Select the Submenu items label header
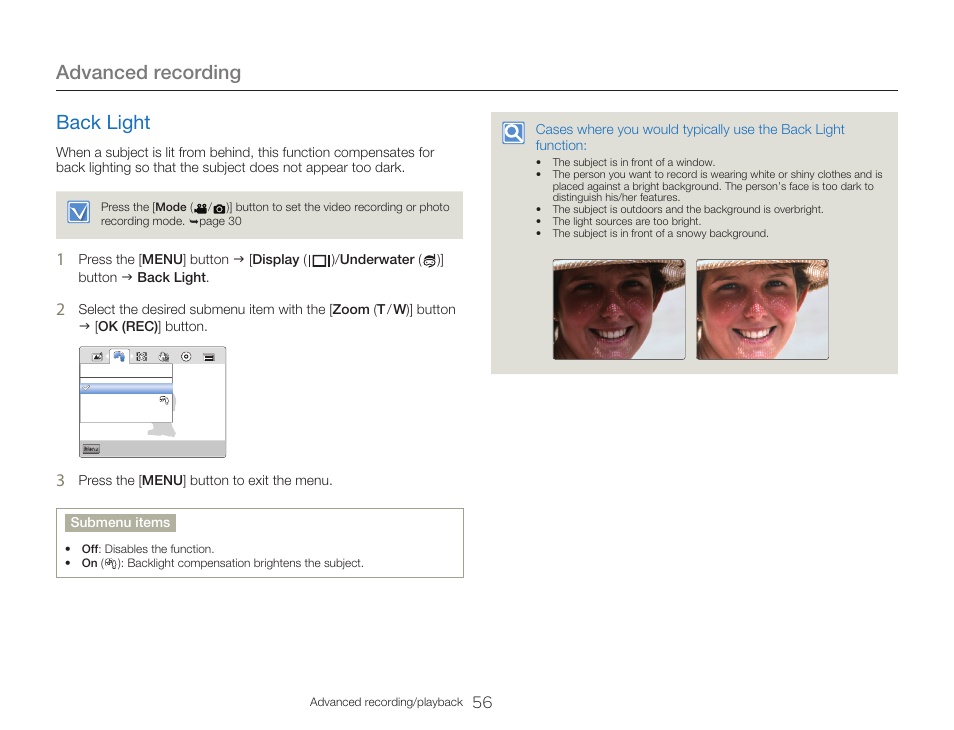 coord(120,523)
